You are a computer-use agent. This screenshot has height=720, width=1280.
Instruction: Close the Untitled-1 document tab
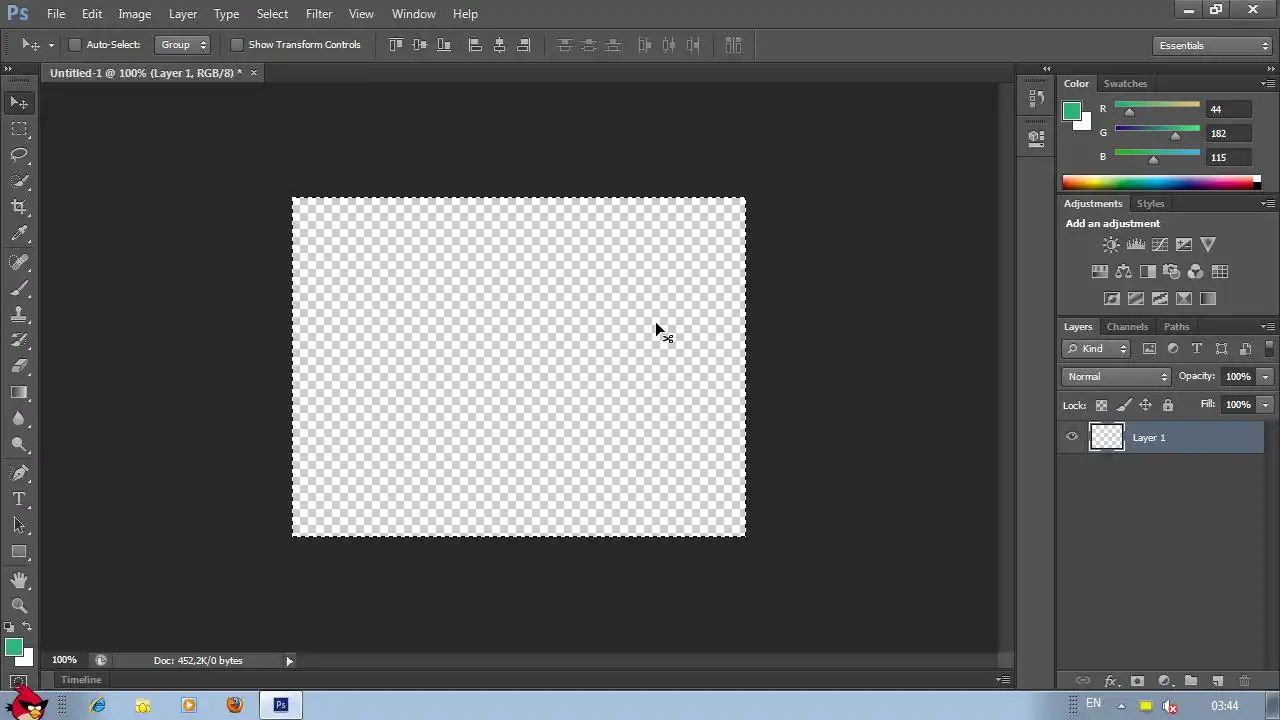pos(253,73)
